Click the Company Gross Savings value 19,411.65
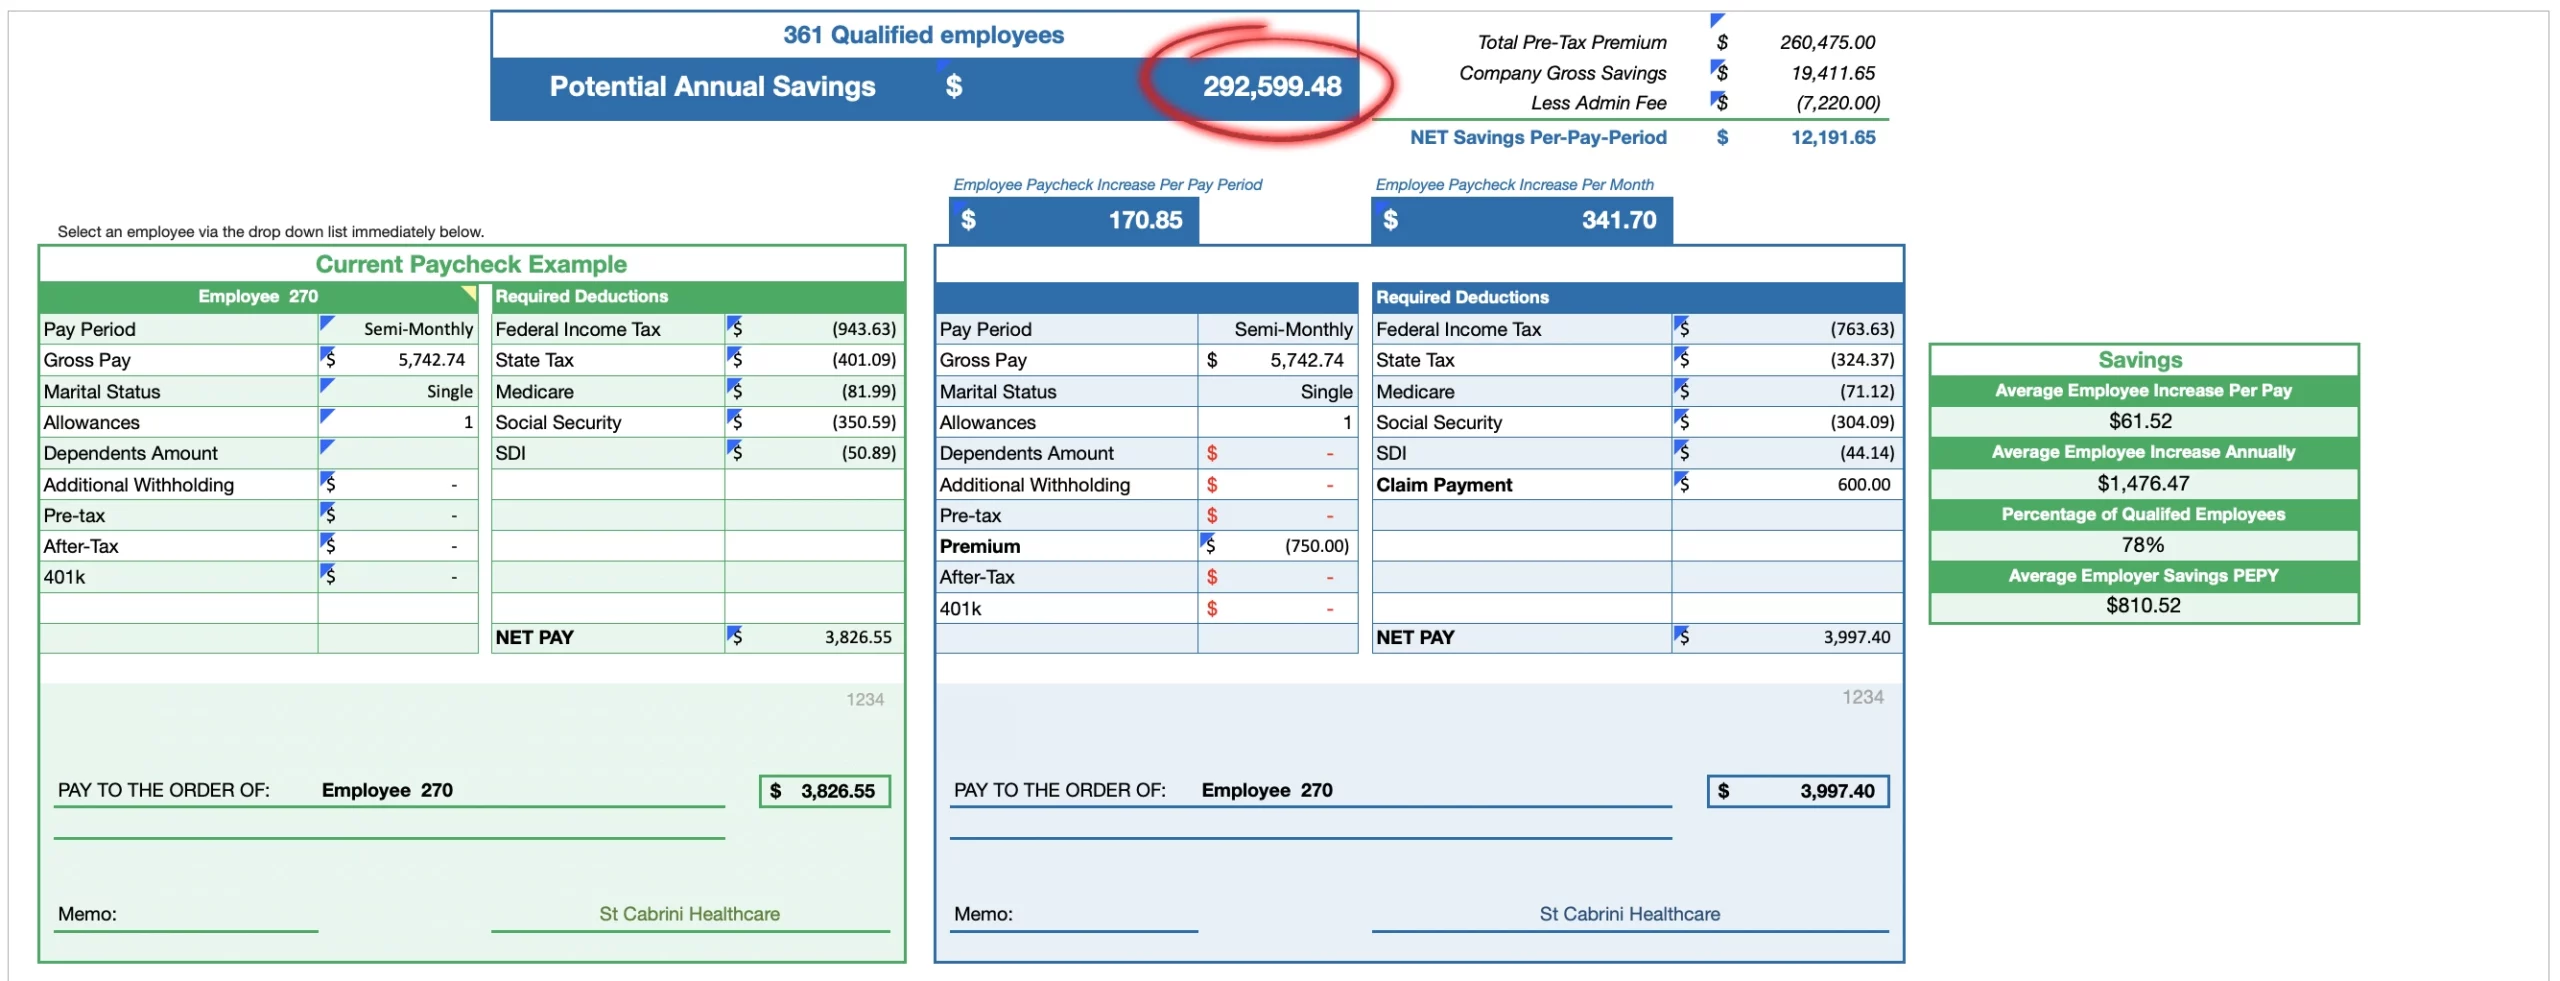This screenshot has width=2560, height=981. 1832,73
